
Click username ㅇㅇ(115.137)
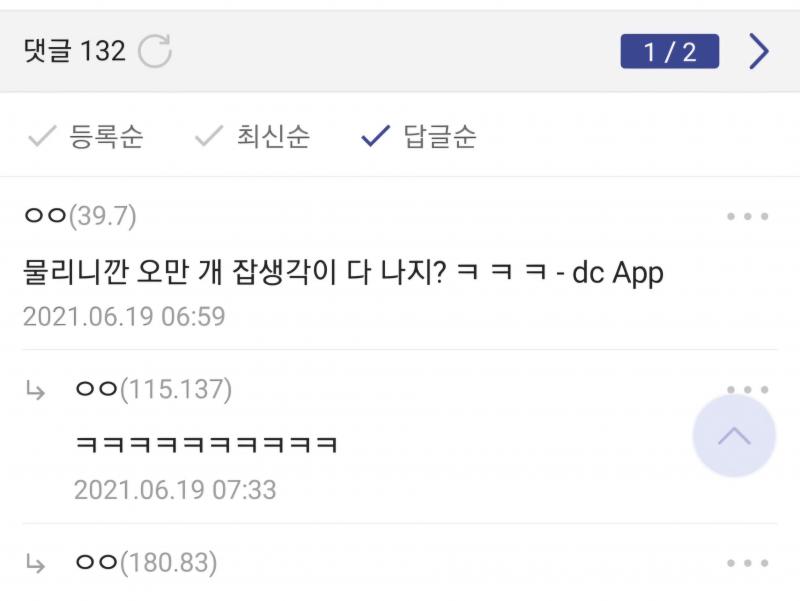(x=154, y=389)
